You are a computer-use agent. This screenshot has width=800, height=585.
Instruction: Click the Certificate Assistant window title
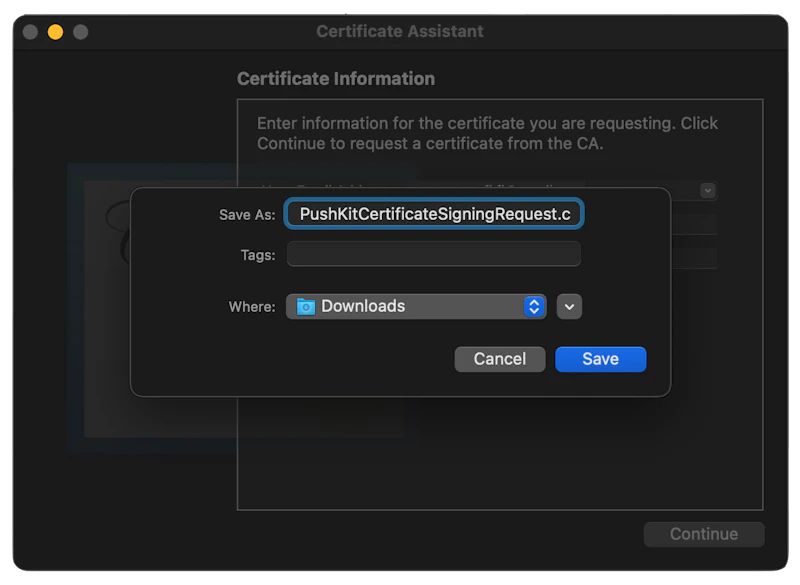click(x=400, y=31)
